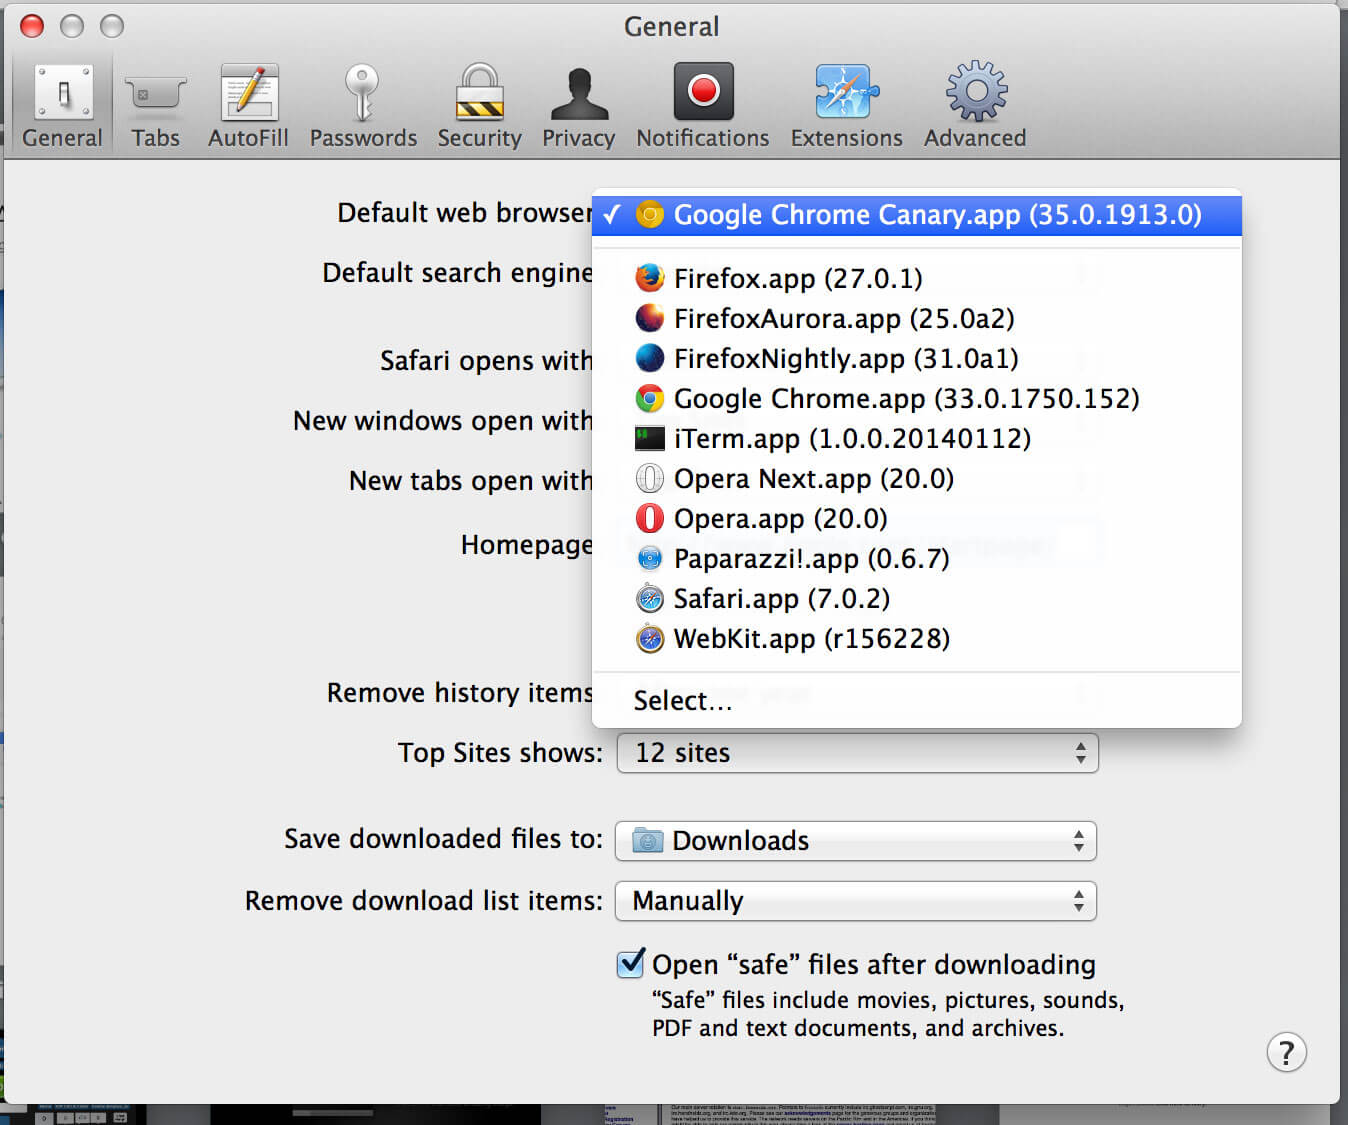Open the Extensions preferences pane

point(846,106)
